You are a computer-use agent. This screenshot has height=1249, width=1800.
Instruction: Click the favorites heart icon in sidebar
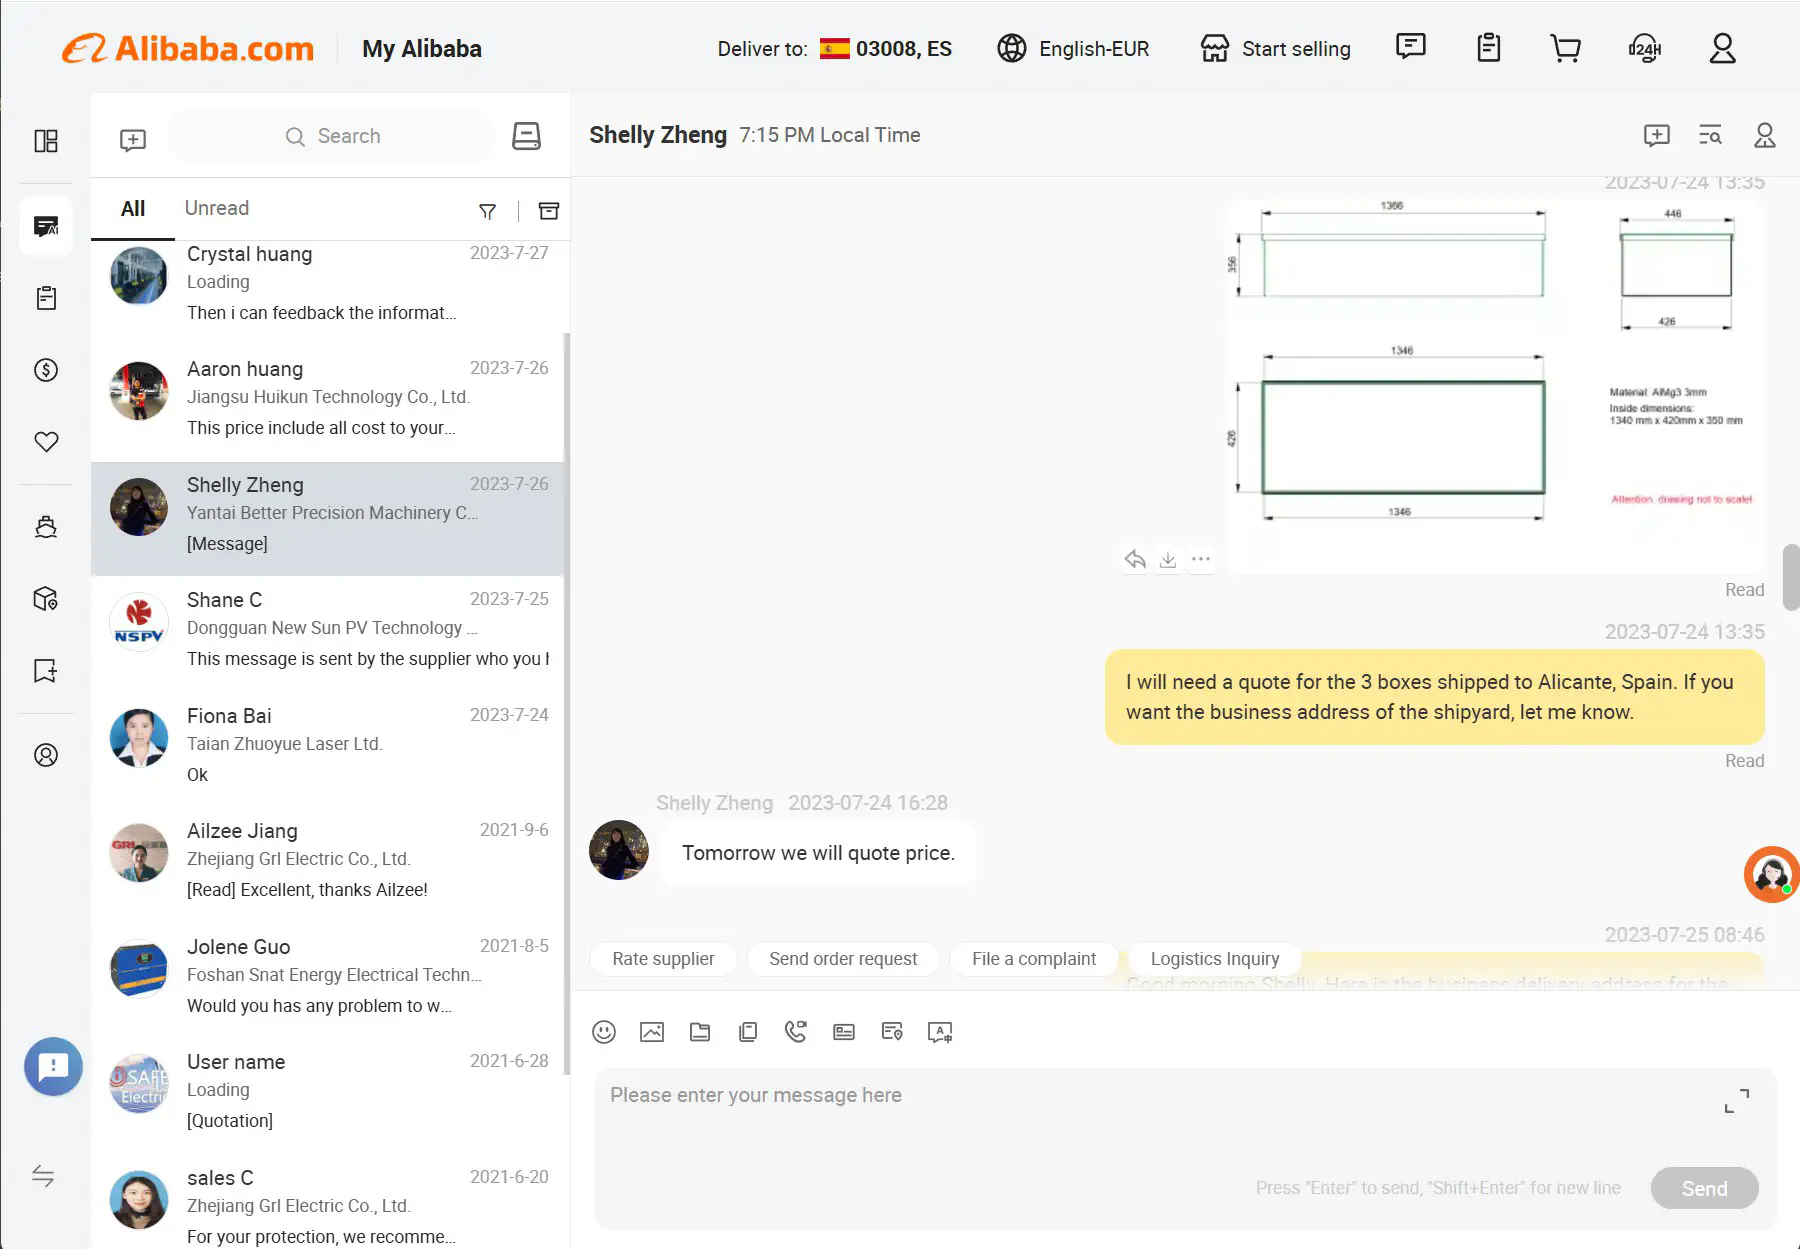46,441
